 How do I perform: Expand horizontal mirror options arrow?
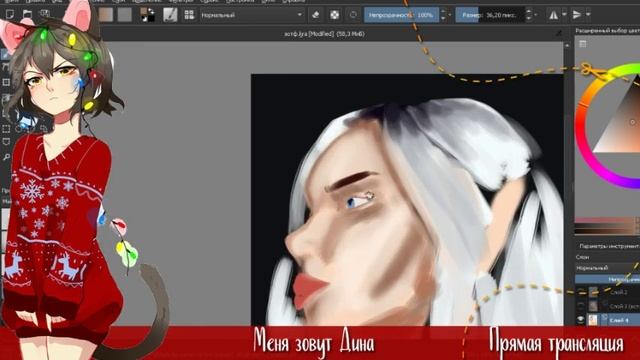564,15
